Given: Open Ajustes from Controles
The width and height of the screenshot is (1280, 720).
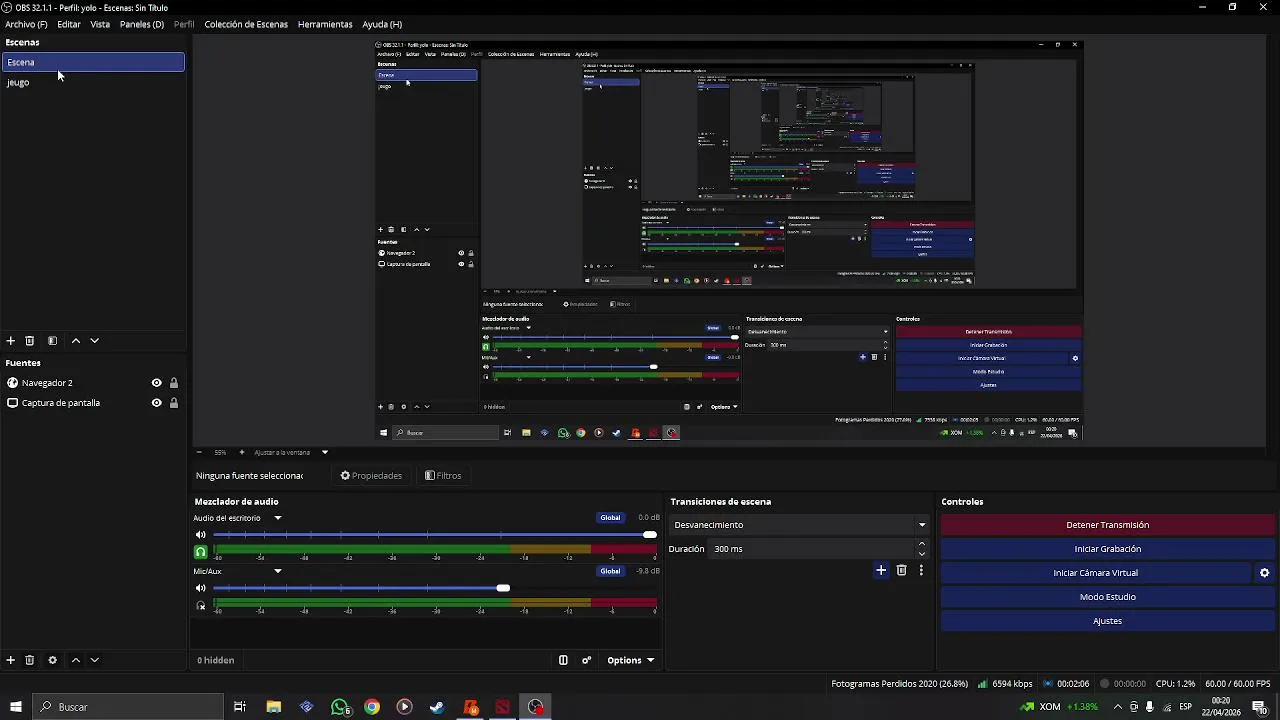Looking at the screenshot, I should click(x=1107, y=621).
